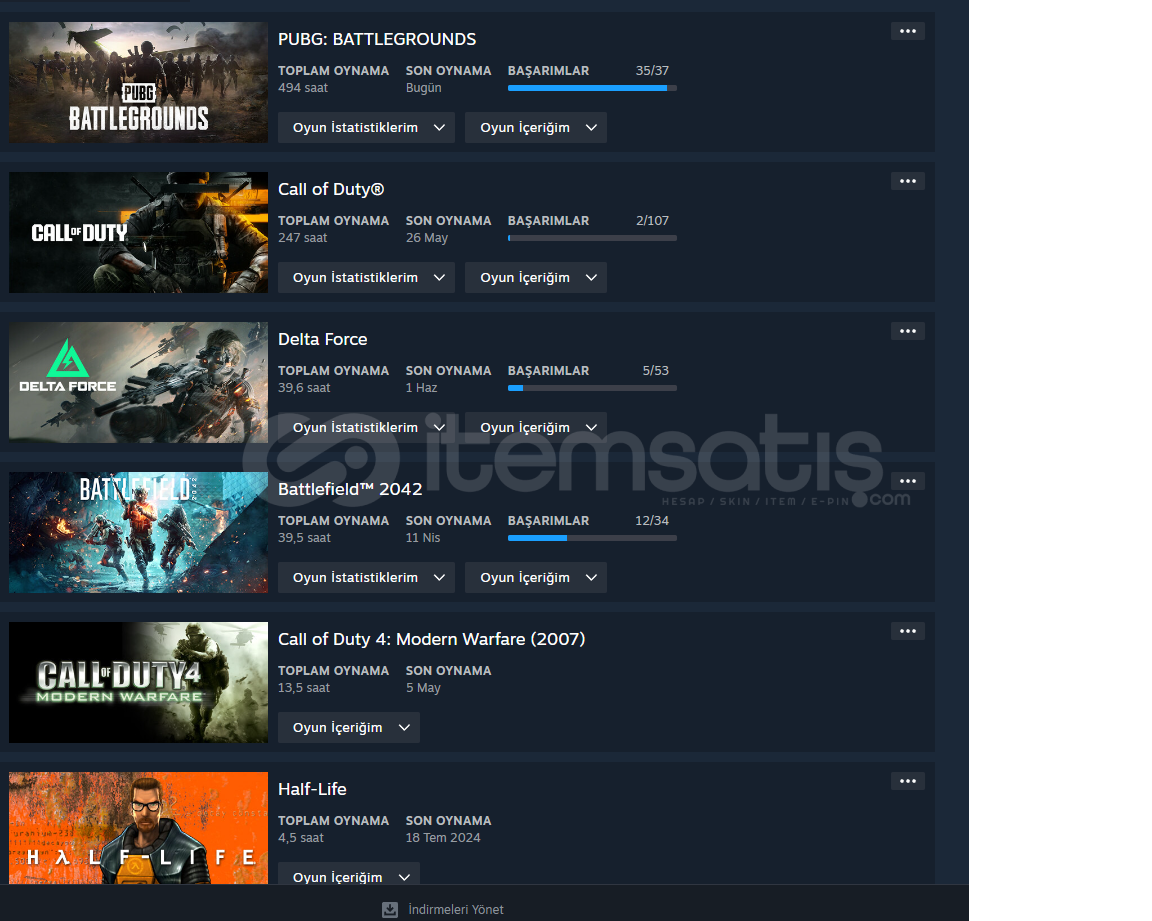1152x921 pixels.
Task: Open three-dot menu for Delta Force
Action: [x=907, y=331]
